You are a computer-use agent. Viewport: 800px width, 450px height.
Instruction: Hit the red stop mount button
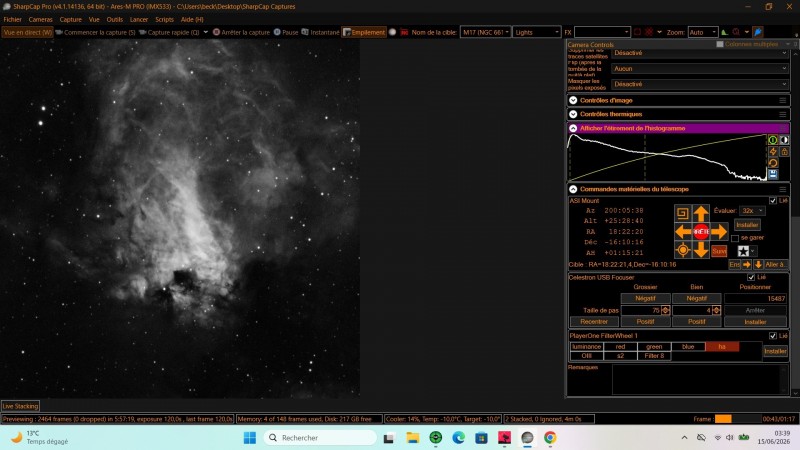pyautogui.click(x=701, y=232)
